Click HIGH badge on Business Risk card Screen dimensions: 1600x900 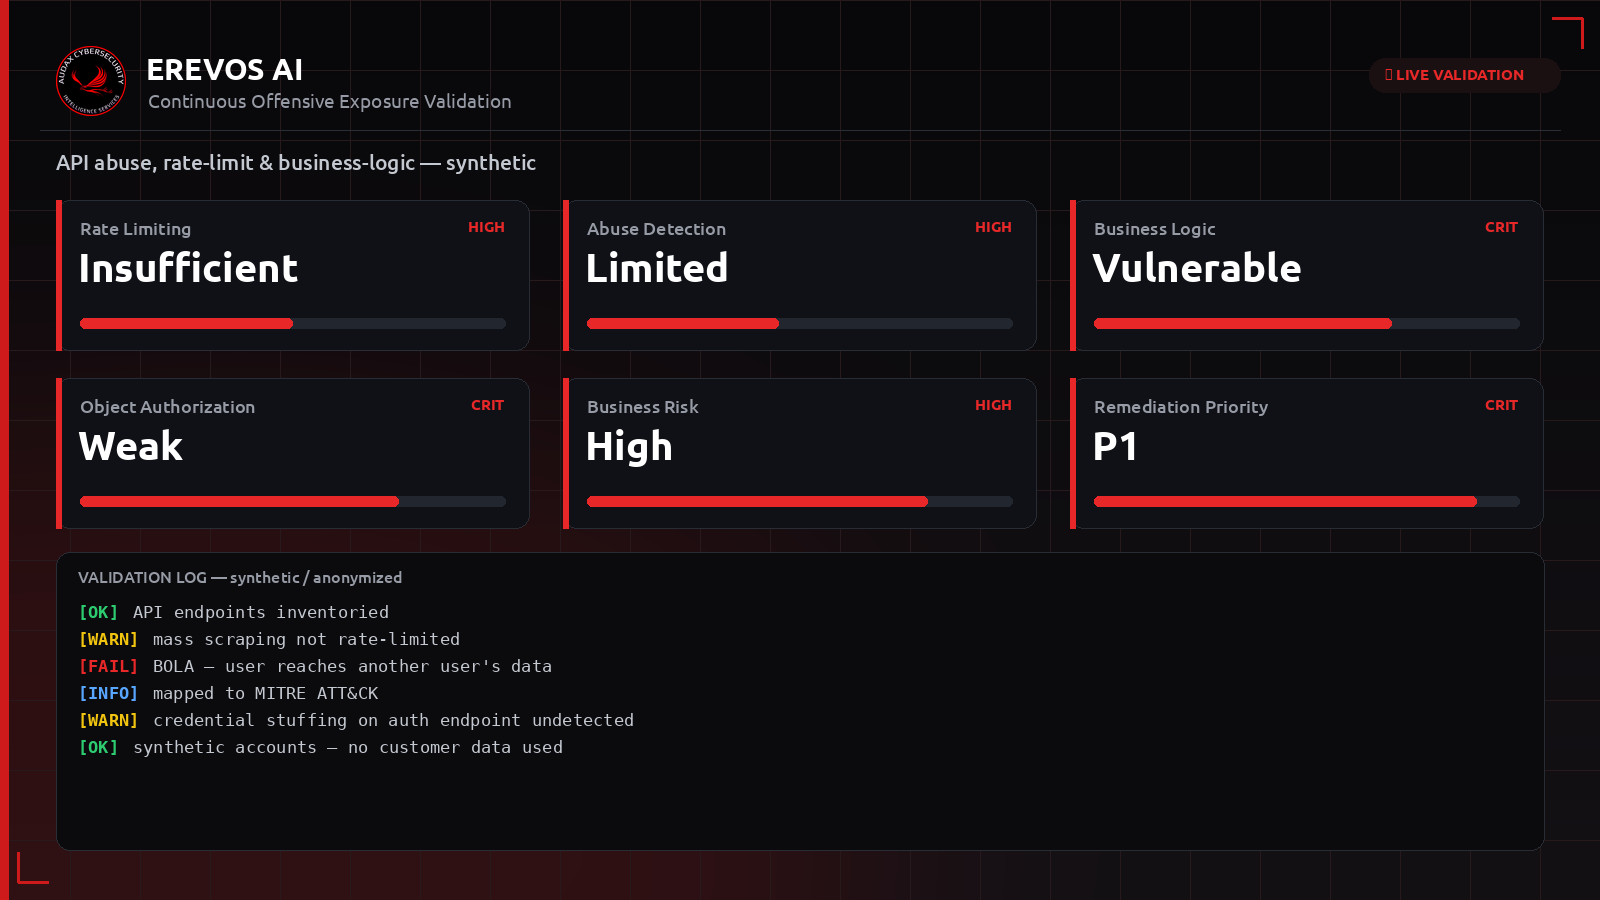[x=993, y=405]
